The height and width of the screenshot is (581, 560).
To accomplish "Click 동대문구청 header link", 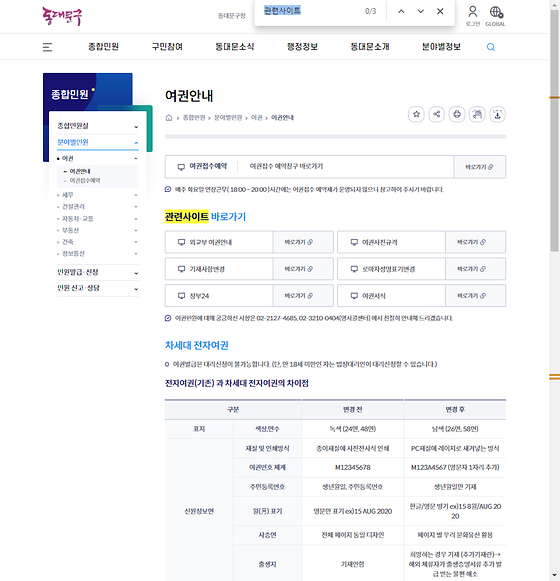I will tap(232, 16).
